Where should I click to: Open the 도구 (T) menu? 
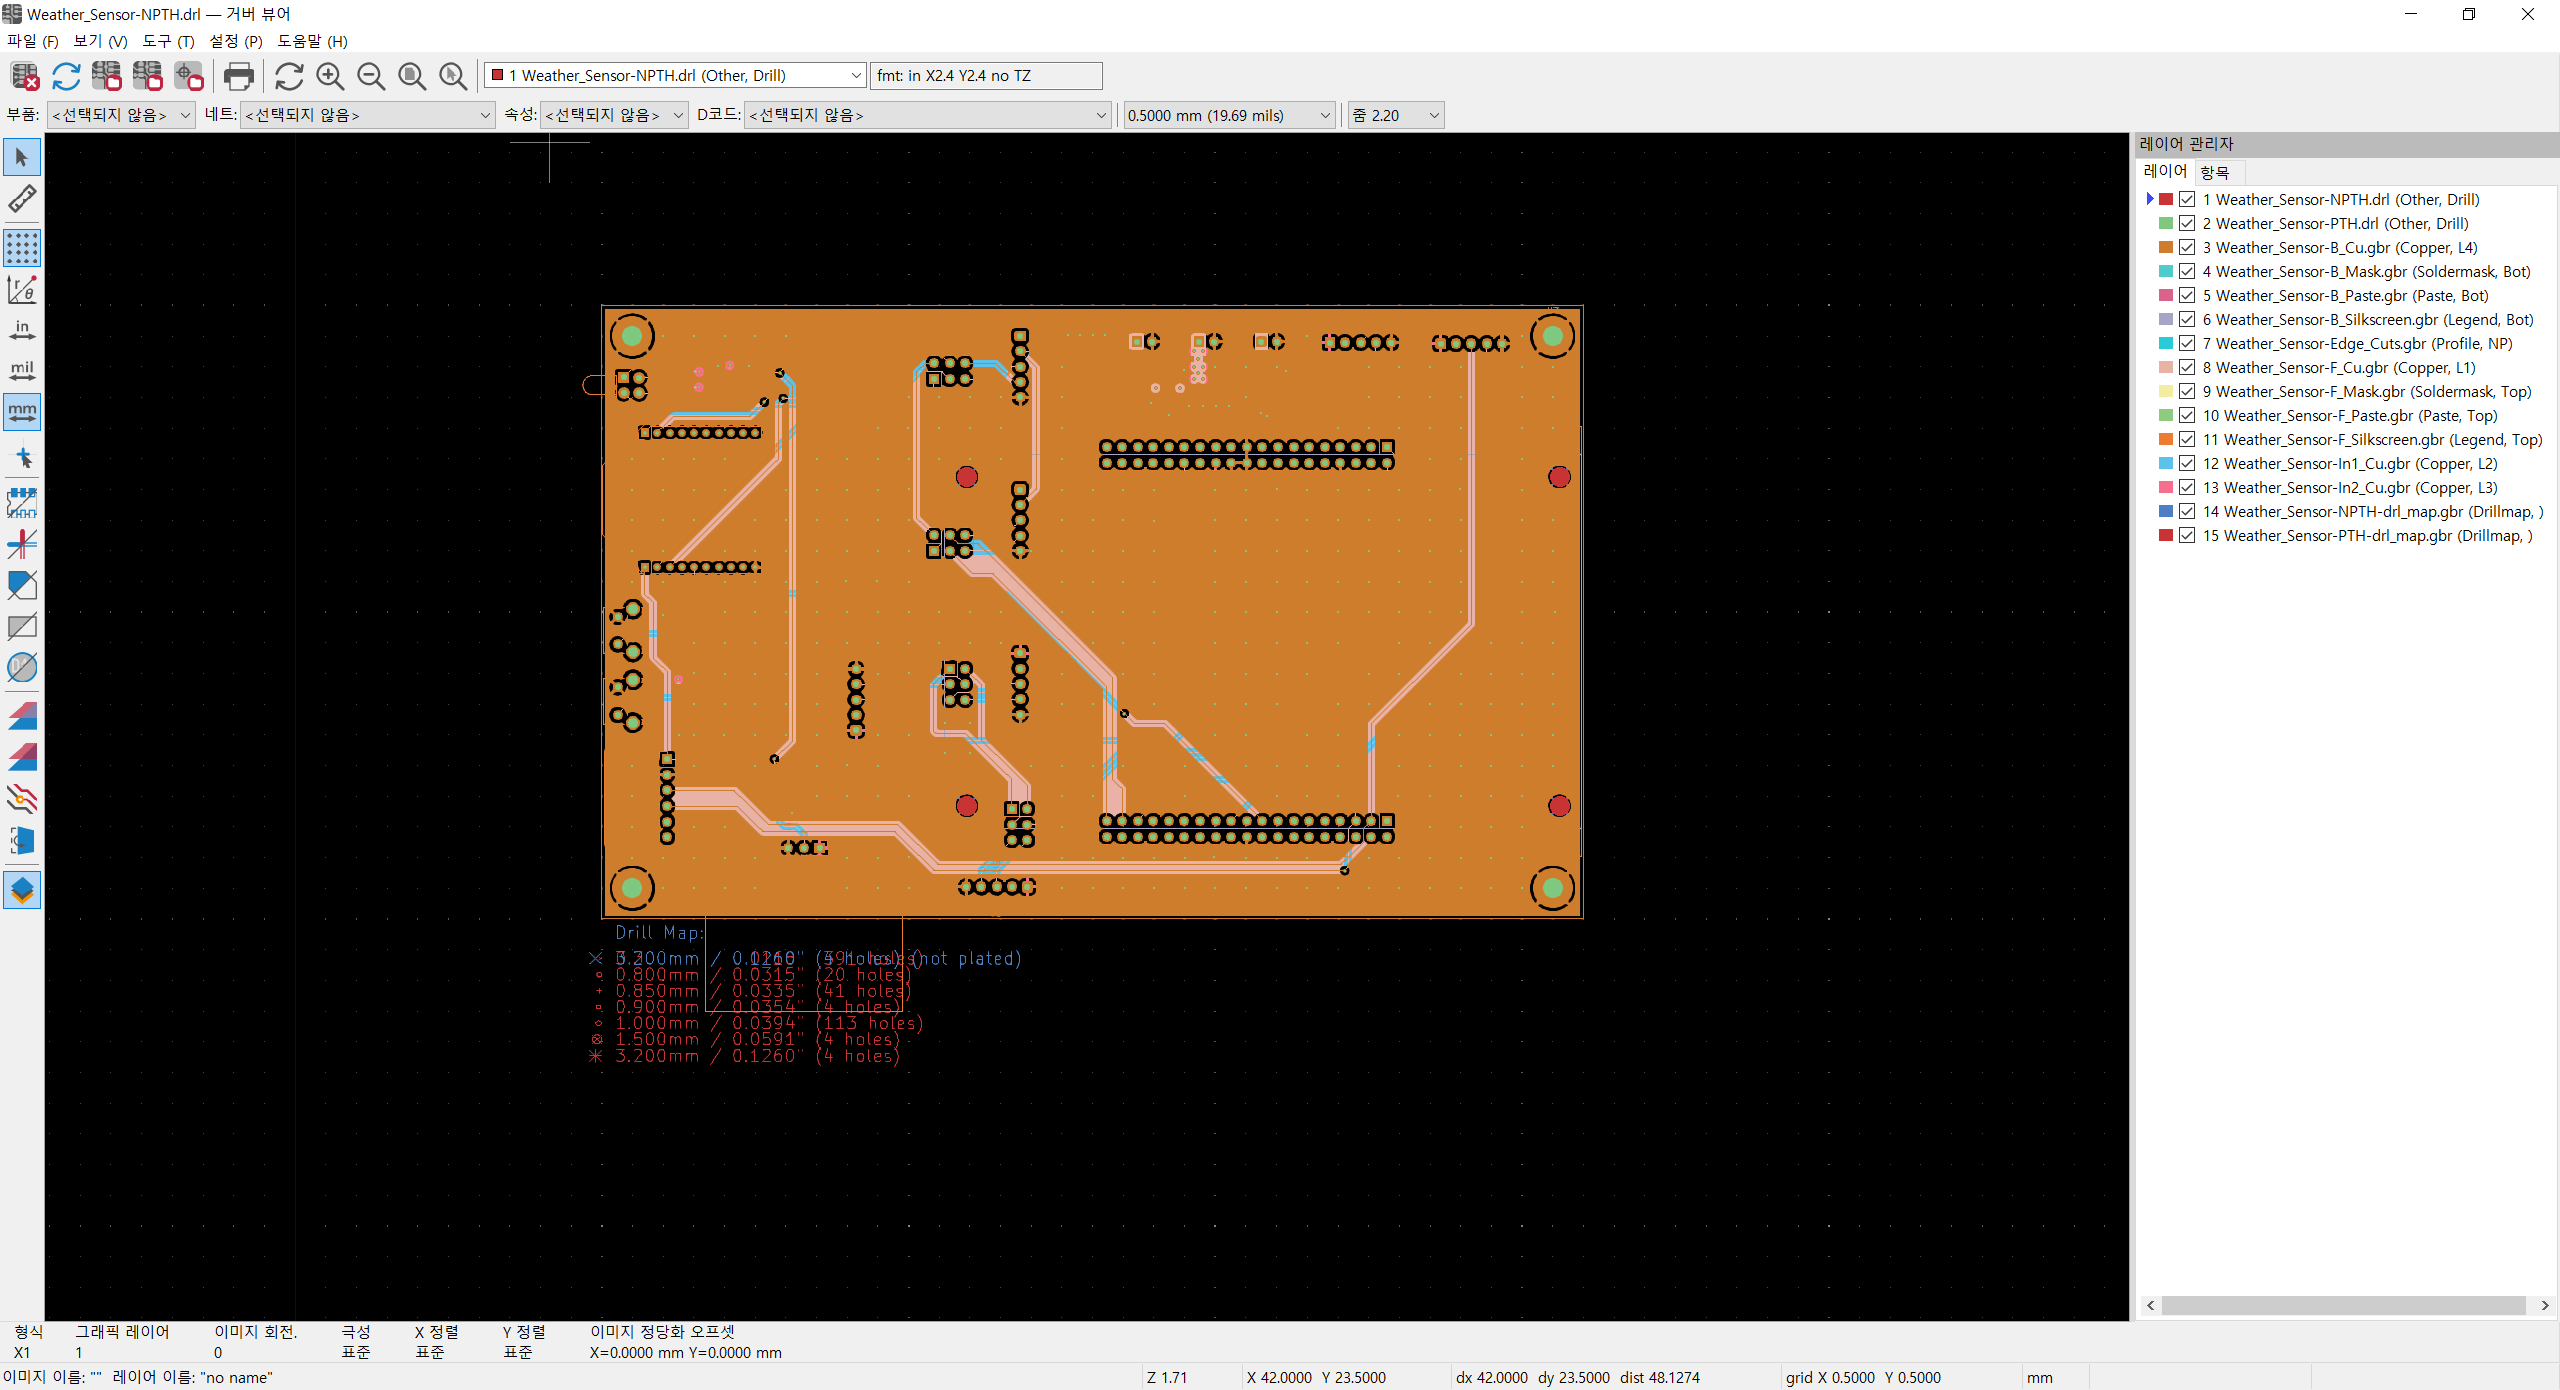pyautogui.click(x=168, y=41)
